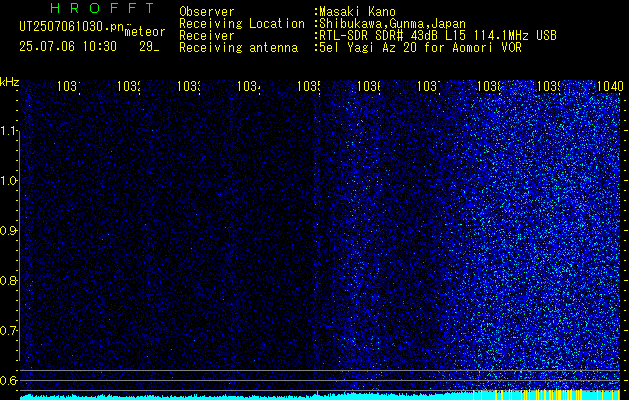Screen dimensions: 629x400
Task: Click the count value 29_
Action: (x=149, y=47)
